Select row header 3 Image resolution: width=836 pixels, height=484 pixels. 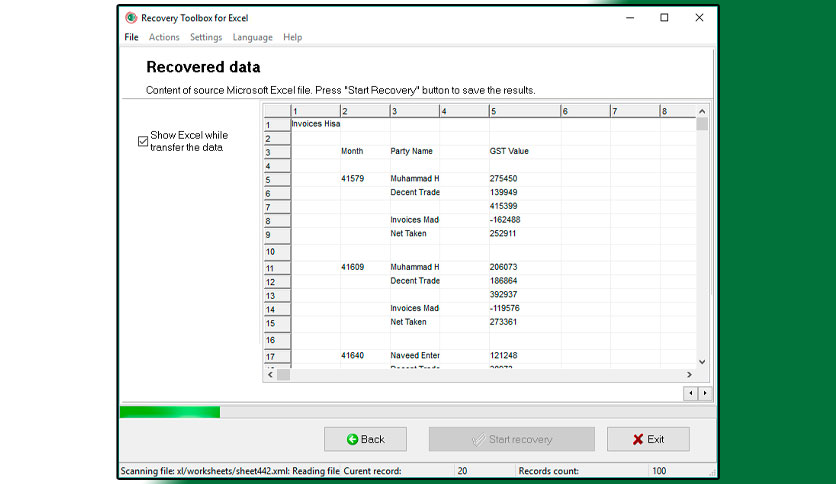point(277,152)
